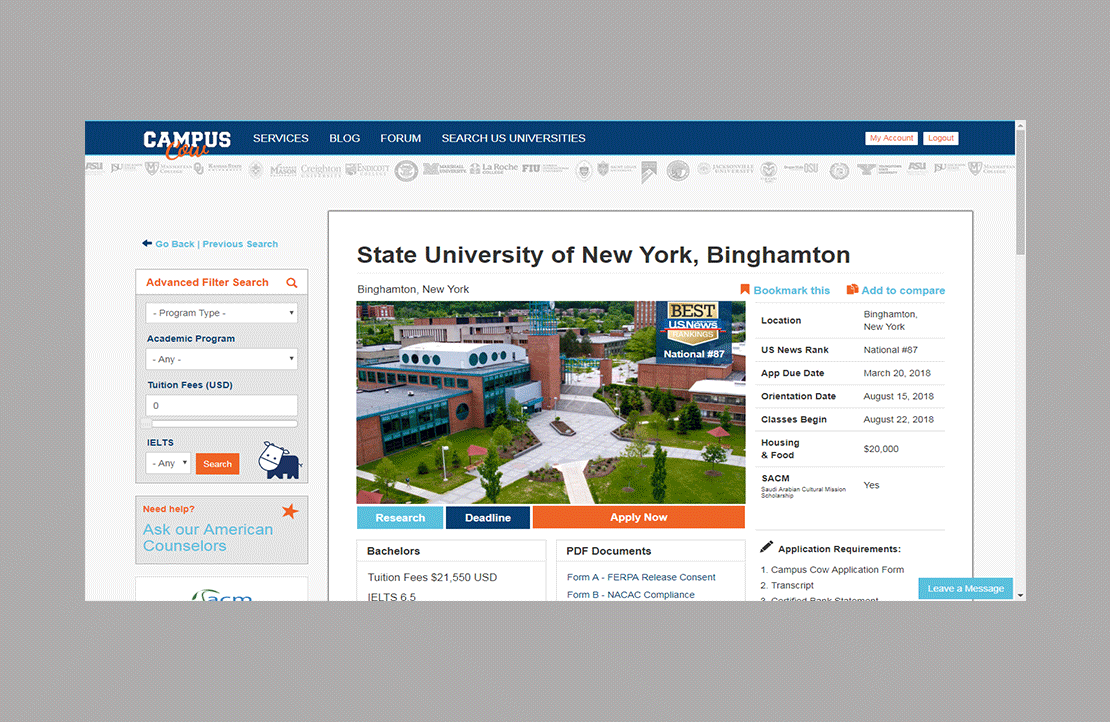Click the Creighton logo in the banner

[x=321, y=170]
